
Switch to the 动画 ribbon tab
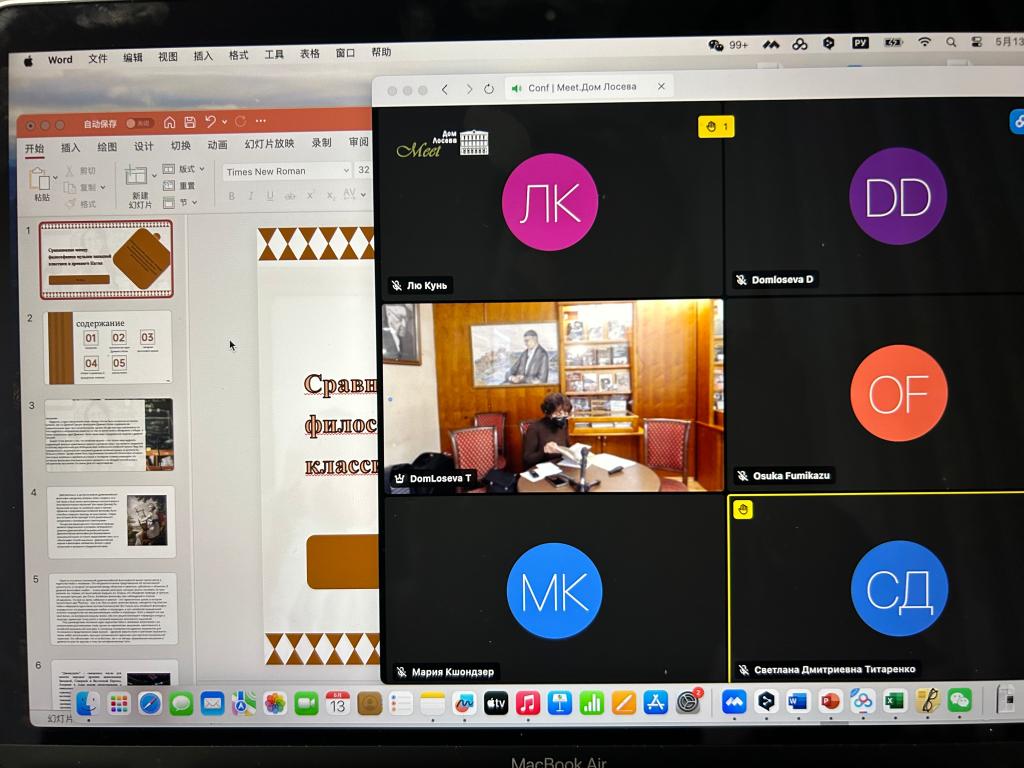(217, 145)
